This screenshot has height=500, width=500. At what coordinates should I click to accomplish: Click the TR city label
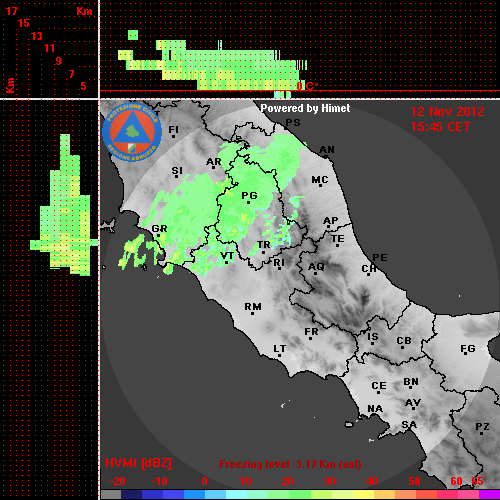(x=264, y=245)
